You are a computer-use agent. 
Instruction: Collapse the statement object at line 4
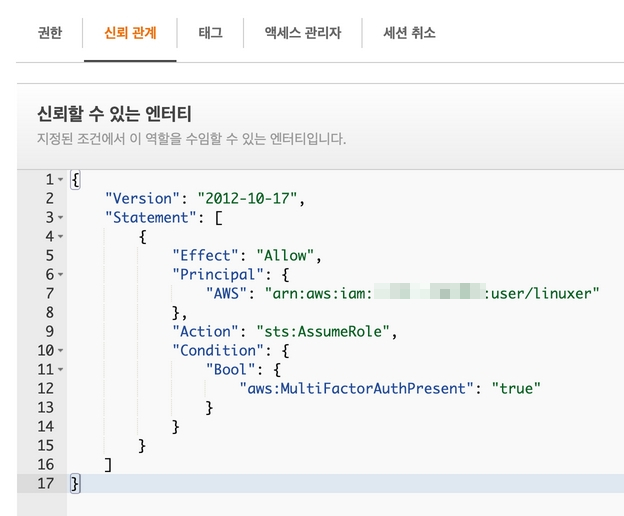pos(61,236)
